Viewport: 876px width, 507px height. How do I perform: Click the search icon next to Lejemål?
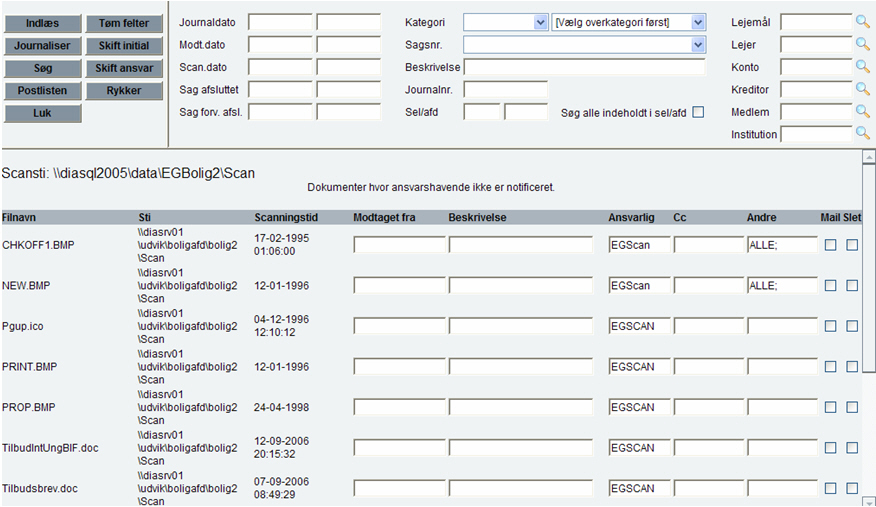[863, 22]
